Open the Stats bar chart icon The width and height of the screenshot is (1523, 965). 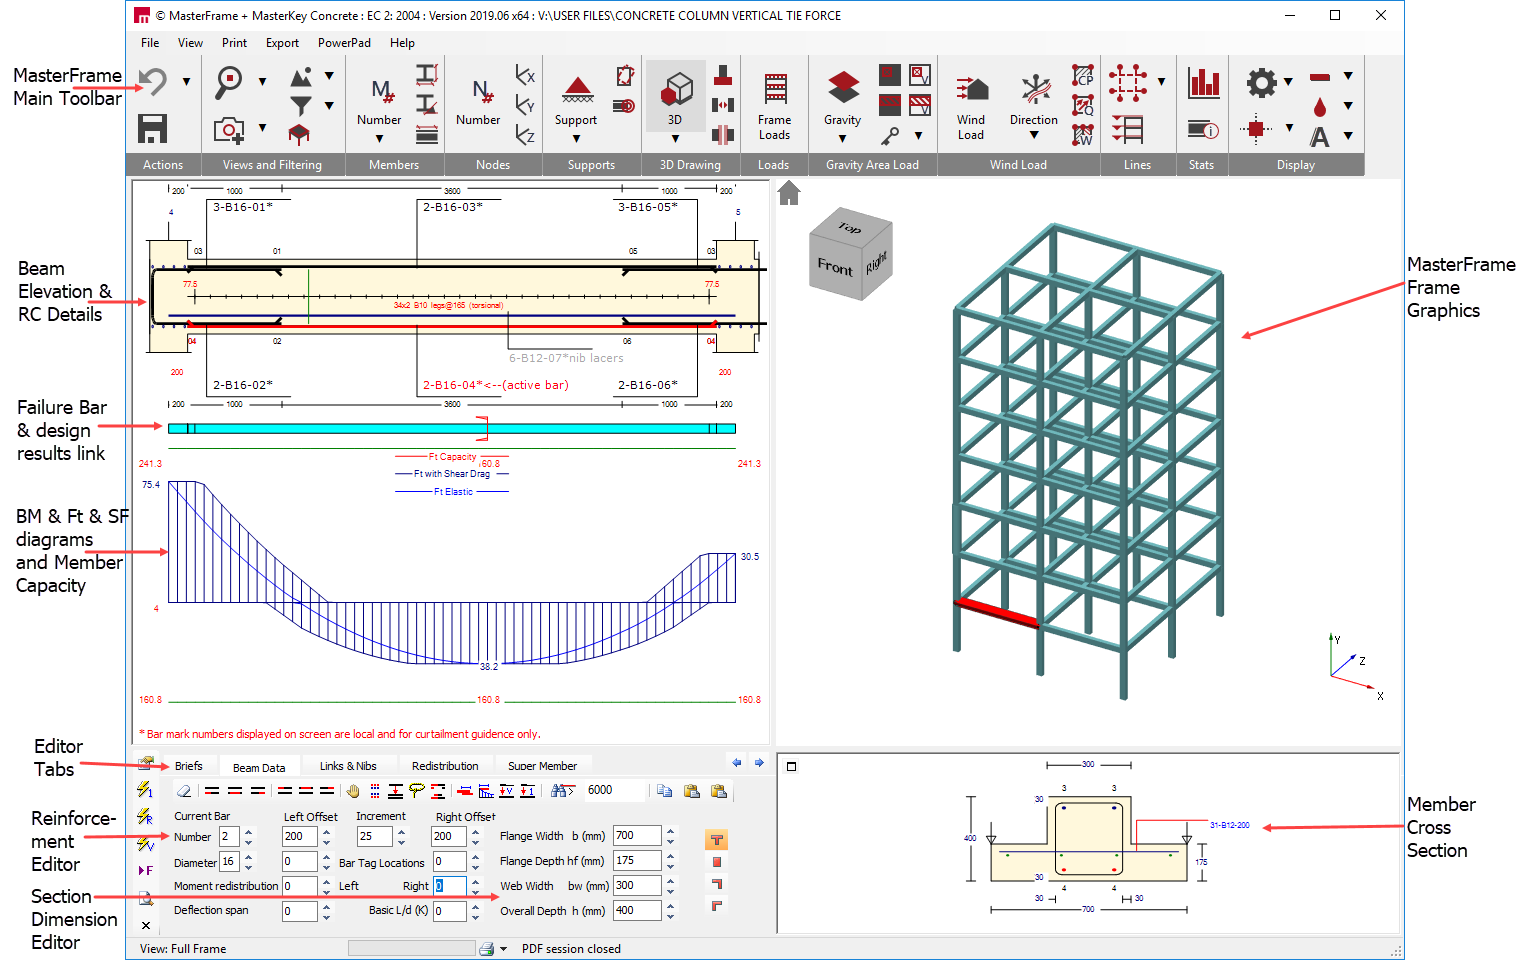tap(1203, 83)
